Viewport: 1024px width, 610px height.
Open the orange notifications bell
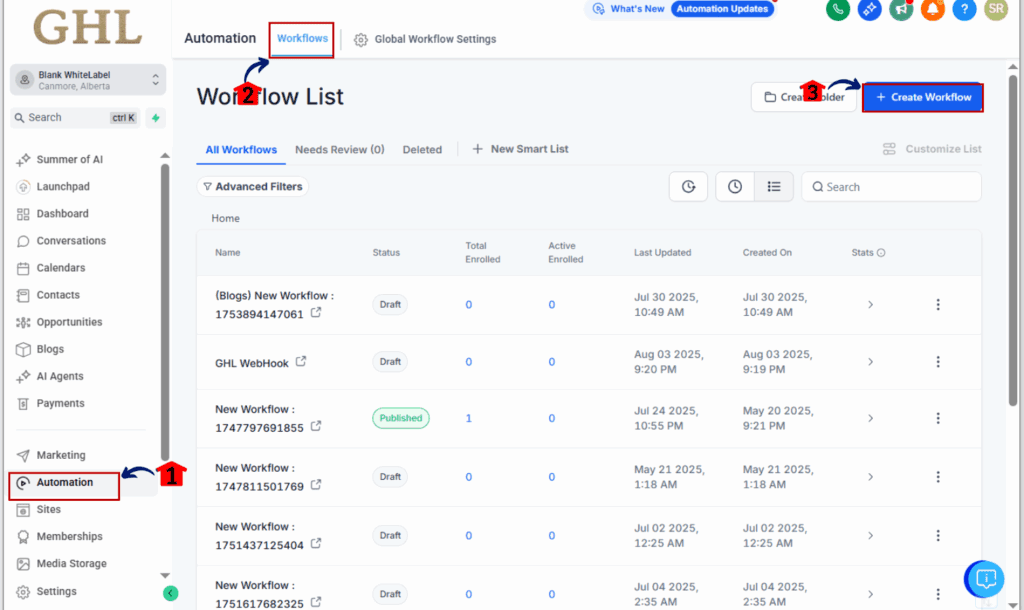pyautogui.click(x=933, y=9)
